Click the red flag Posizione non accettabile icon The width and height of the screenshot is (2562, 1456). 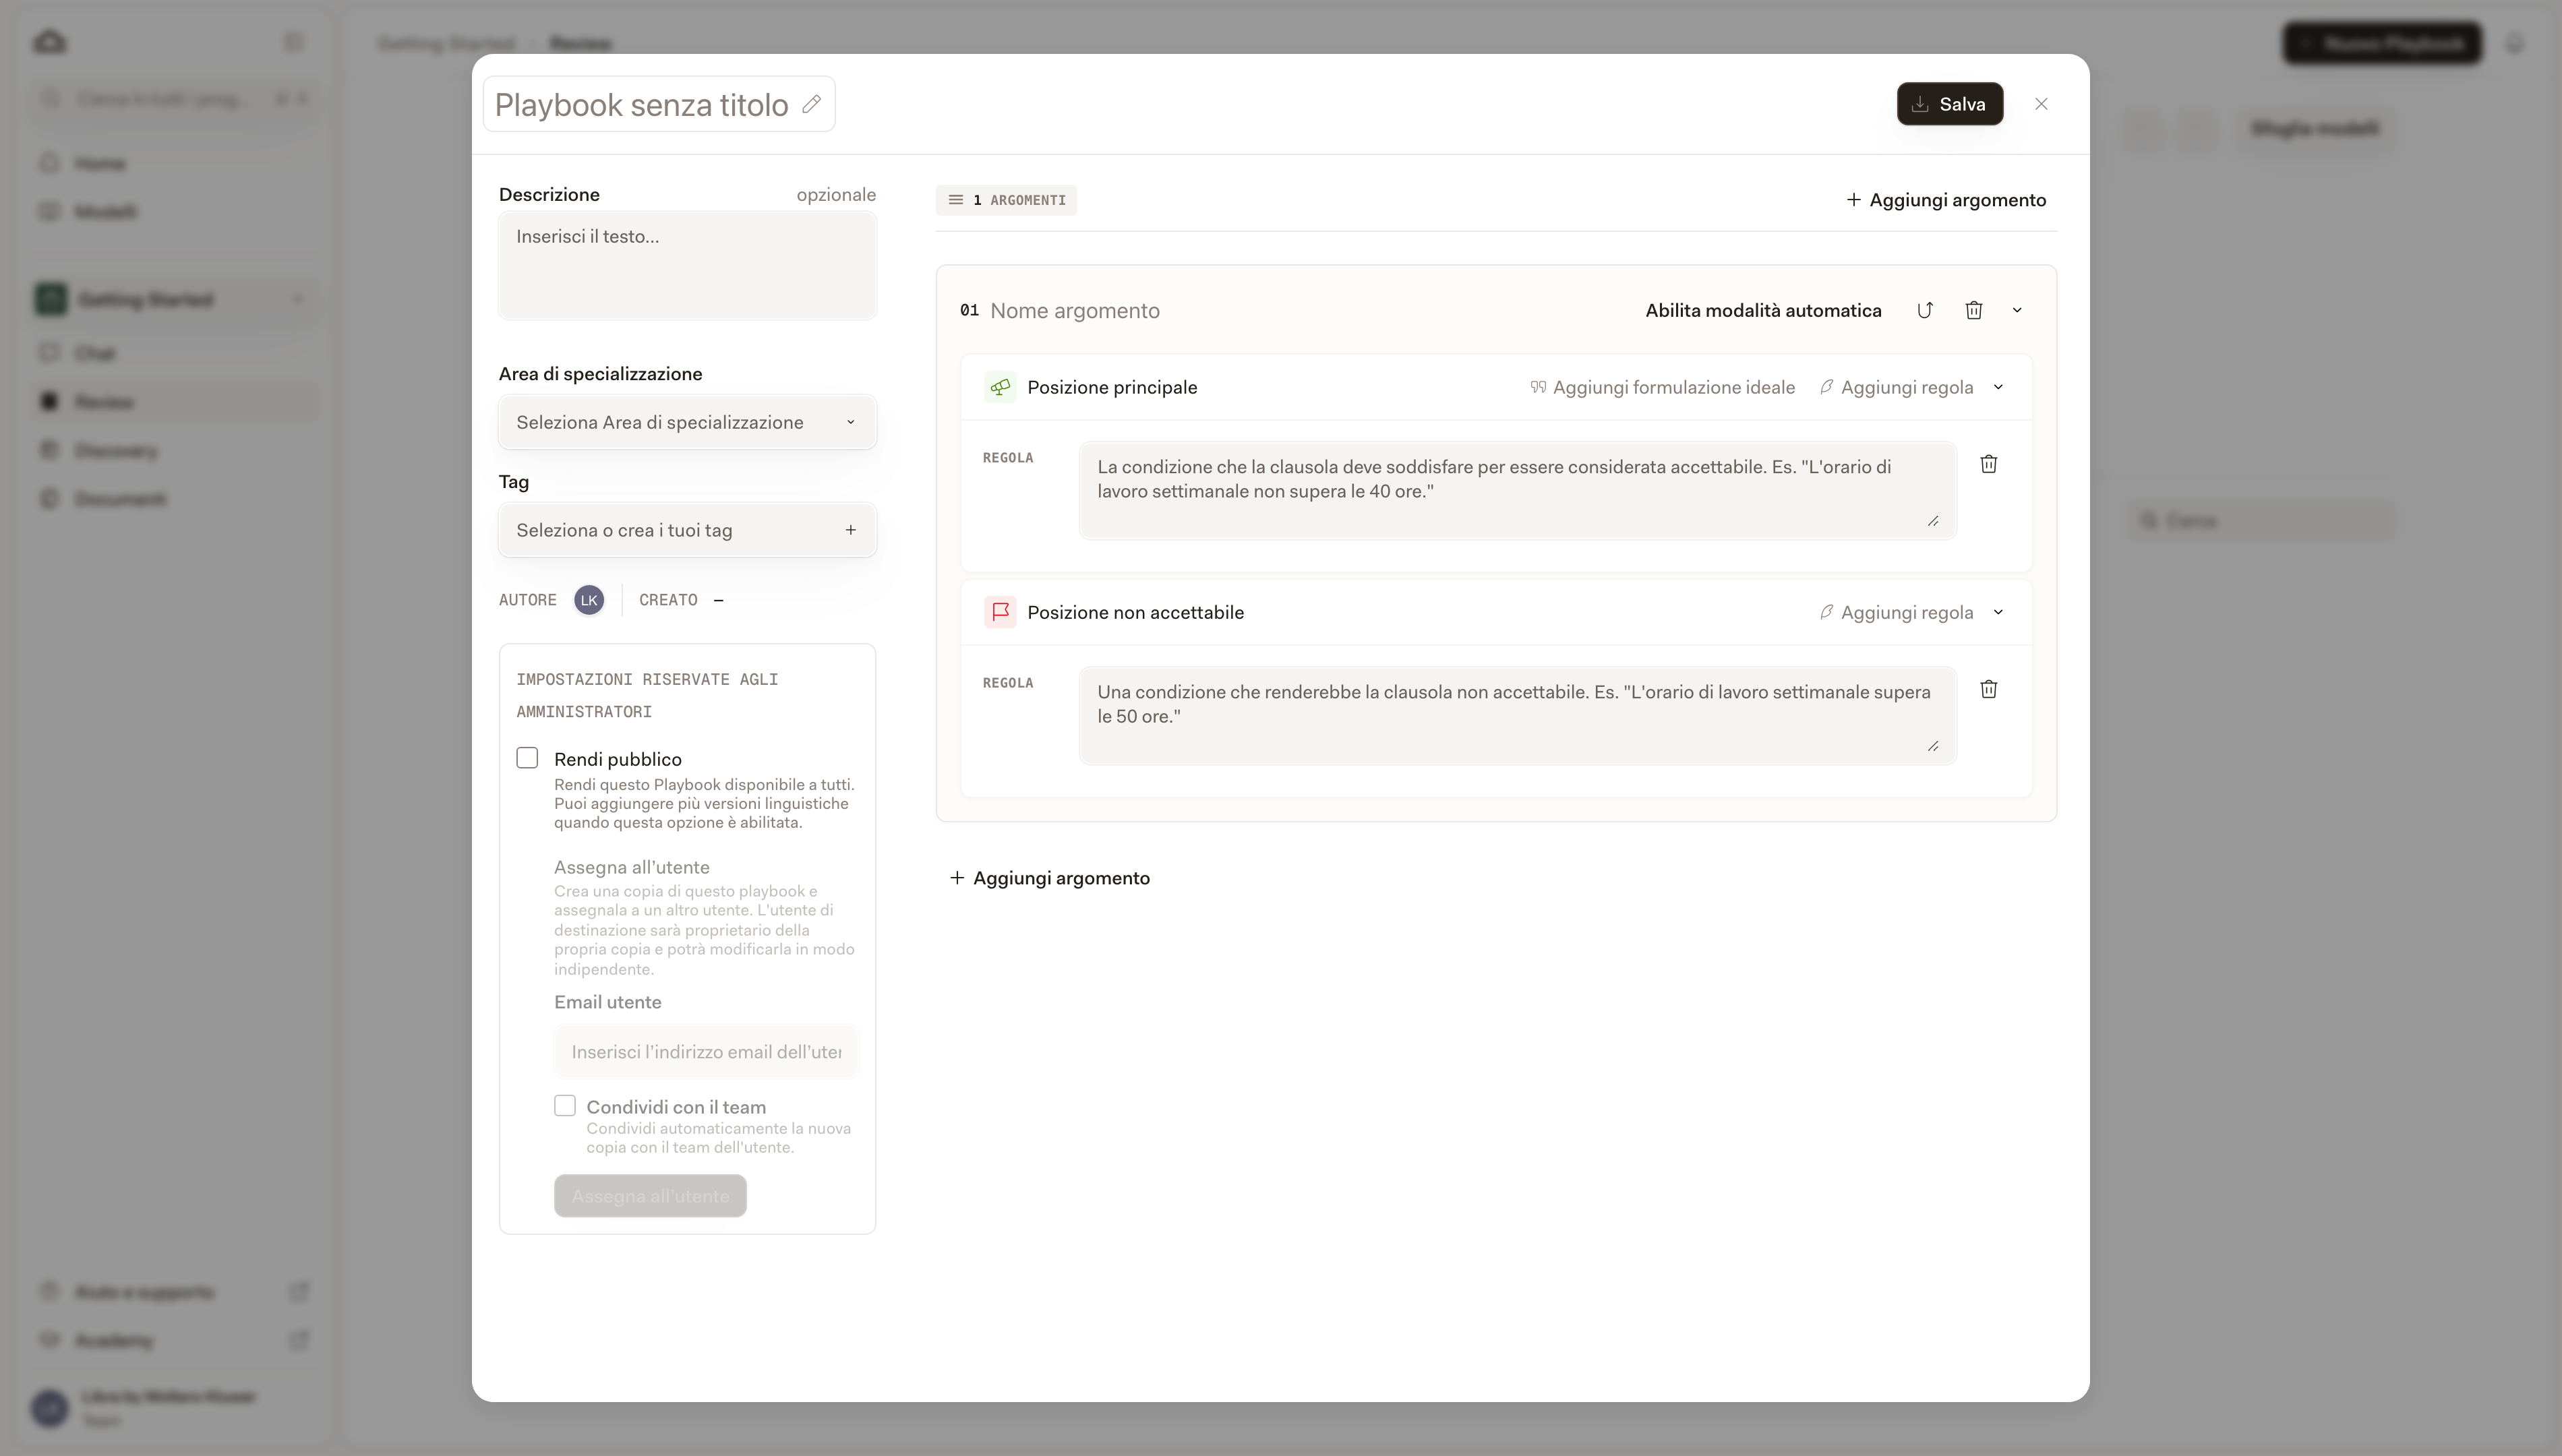pyautogui.click(x=1000, y=612)
